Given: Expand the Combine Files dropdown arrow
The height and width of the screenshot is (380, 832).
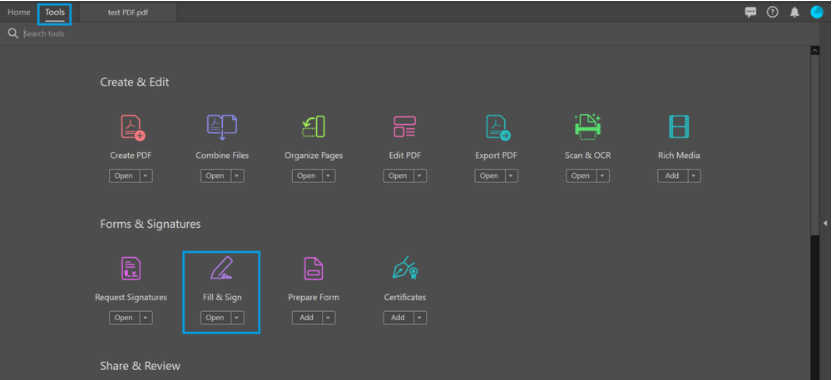Looking at the screenshot, I should (x=238, y=176).
